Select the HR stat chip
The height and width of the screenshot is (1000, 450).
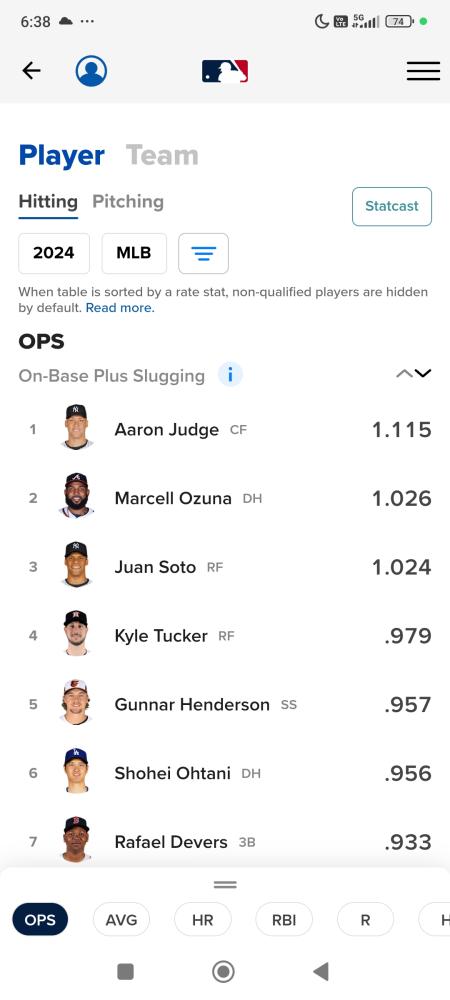pyautogui.click(x=203, y=920)
